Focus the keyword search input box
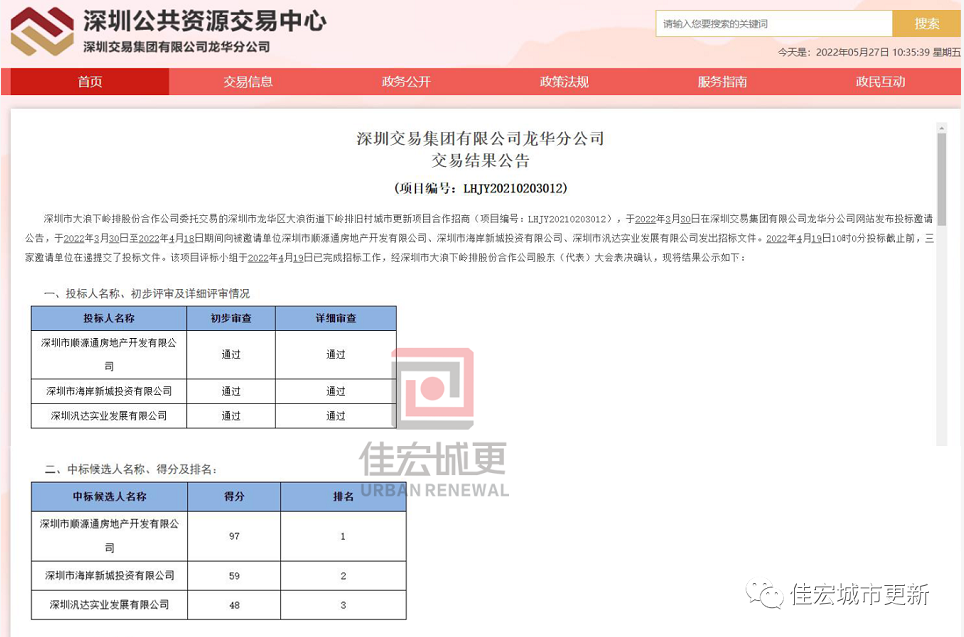This screenshot has width=964, height=637. coord(774,24)
